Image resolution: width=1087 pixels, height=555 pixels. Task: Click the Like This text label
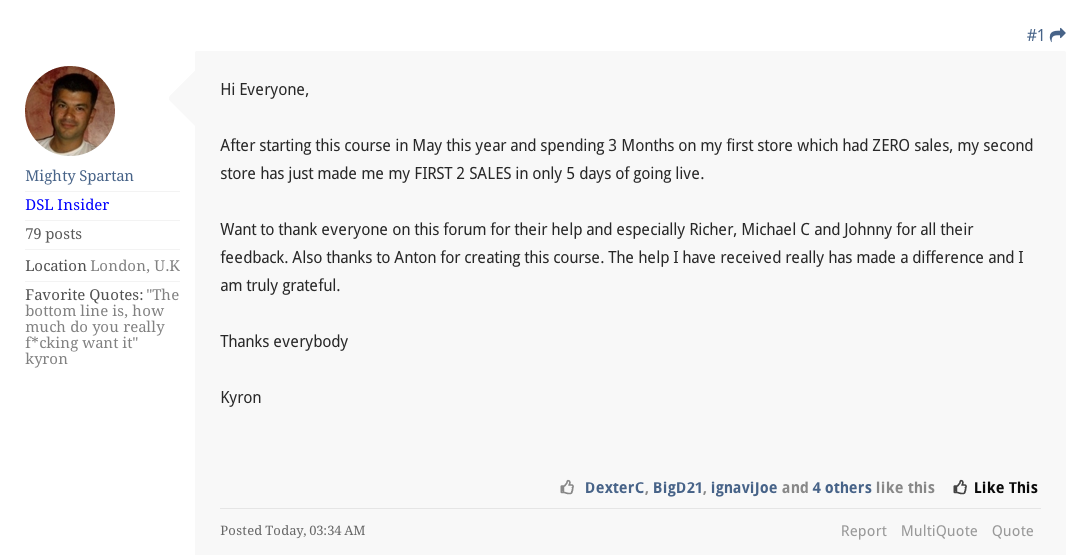1006,488
